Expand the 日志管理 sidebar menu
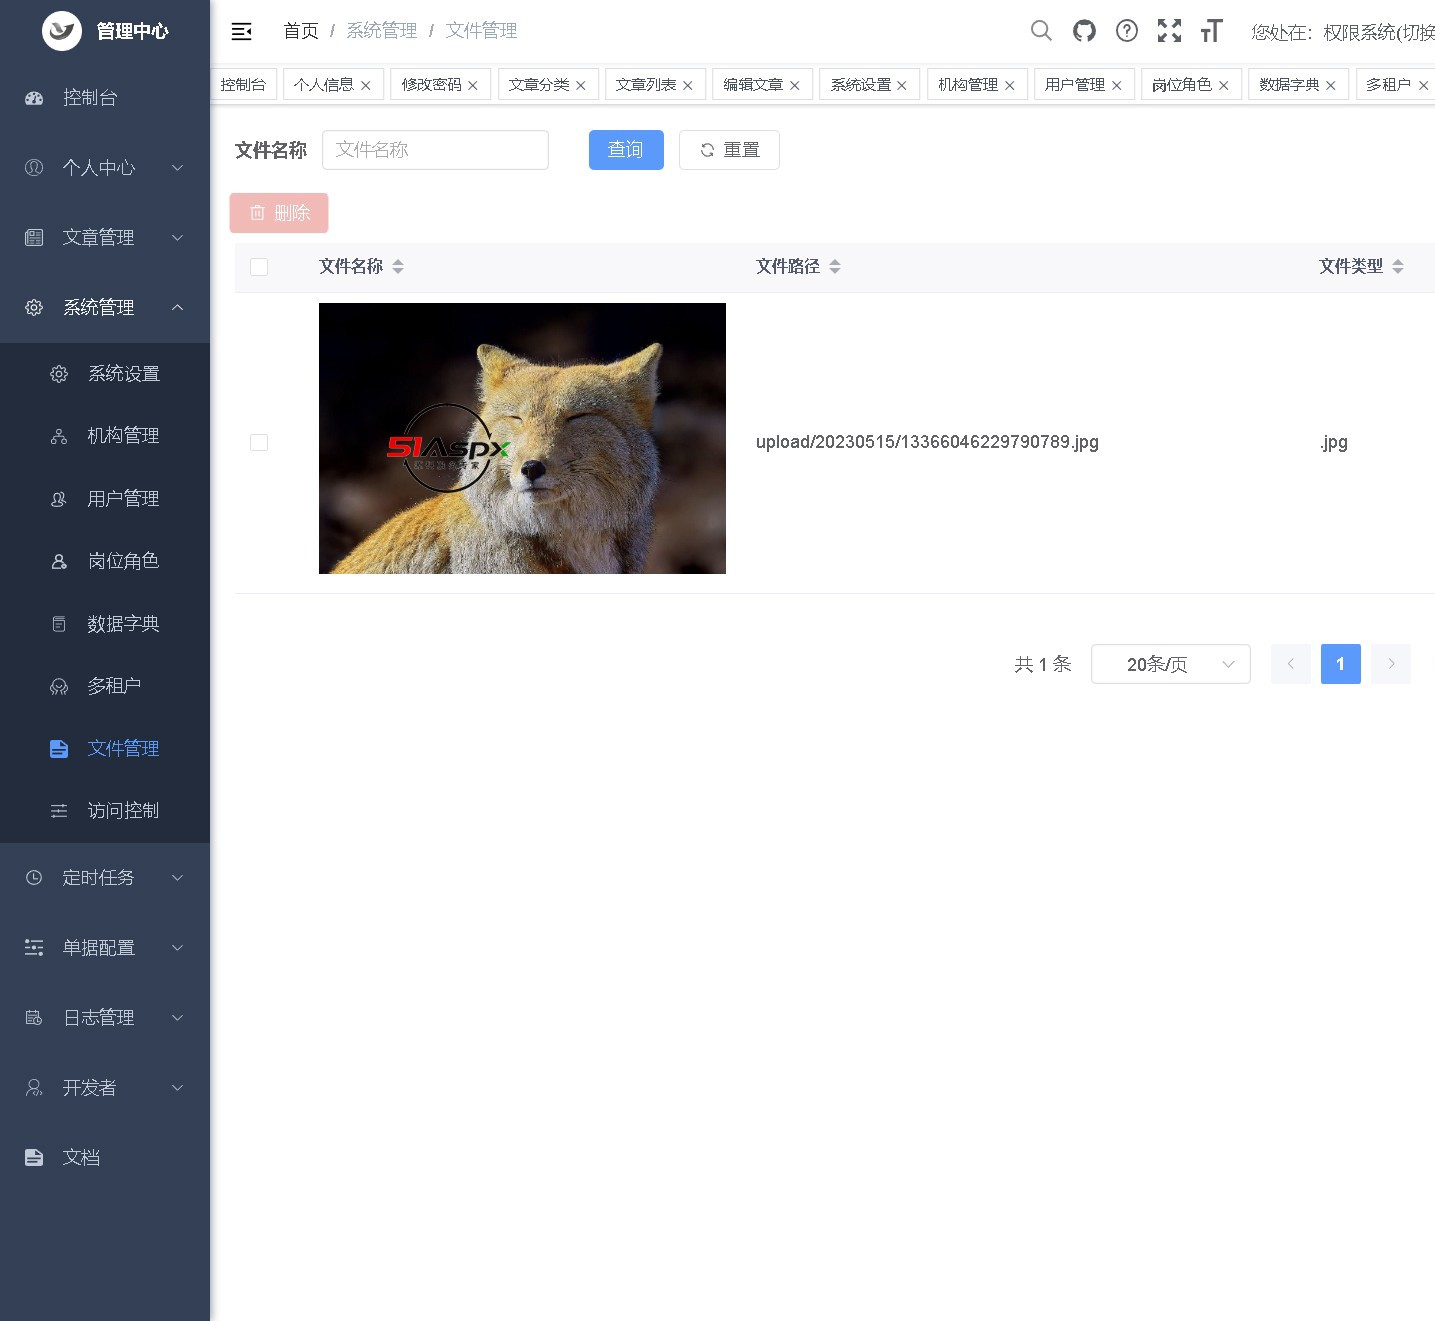Image resolution: width=1435 pixels, height=1321 pixels. 105,1018
